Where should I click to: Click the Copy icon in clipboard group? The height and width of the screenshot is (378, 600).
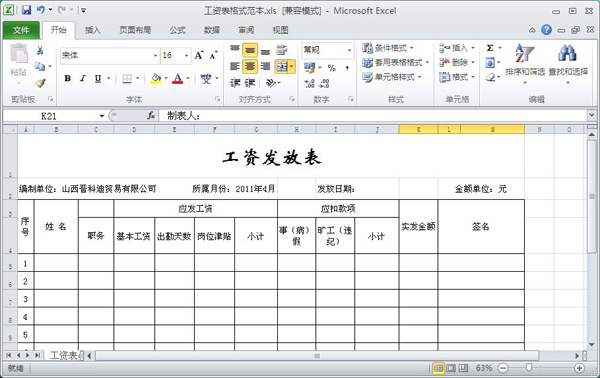click(x=40, y=66)
